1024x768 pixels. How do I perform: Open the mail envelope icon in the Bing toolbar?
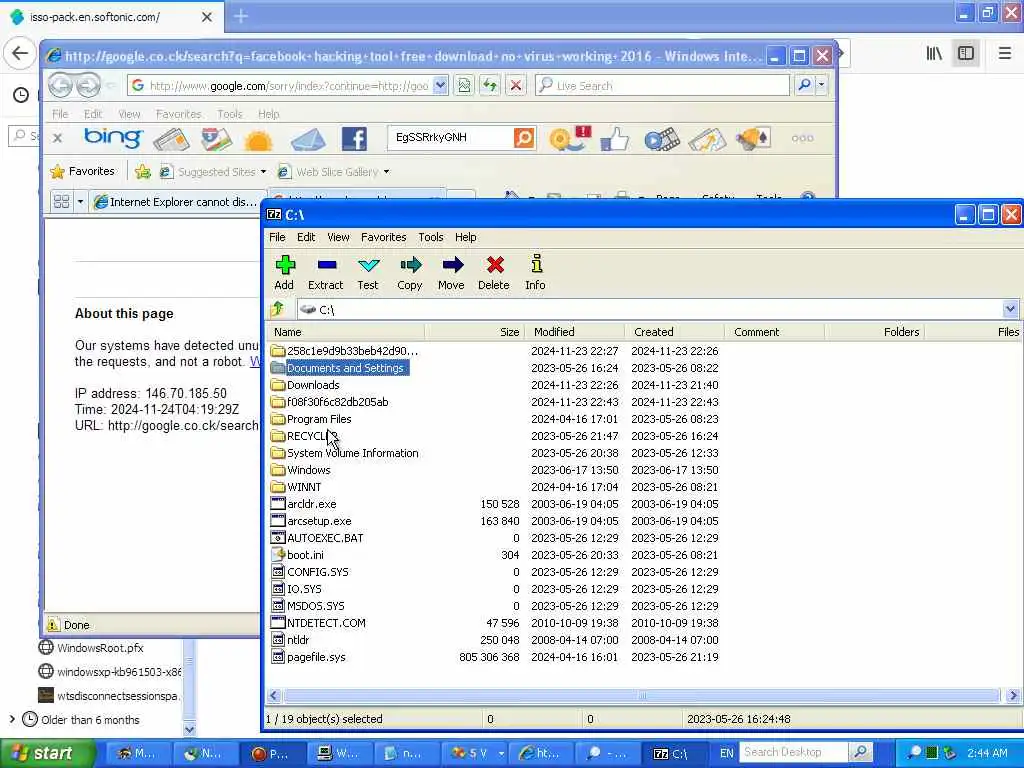[308, 139]
